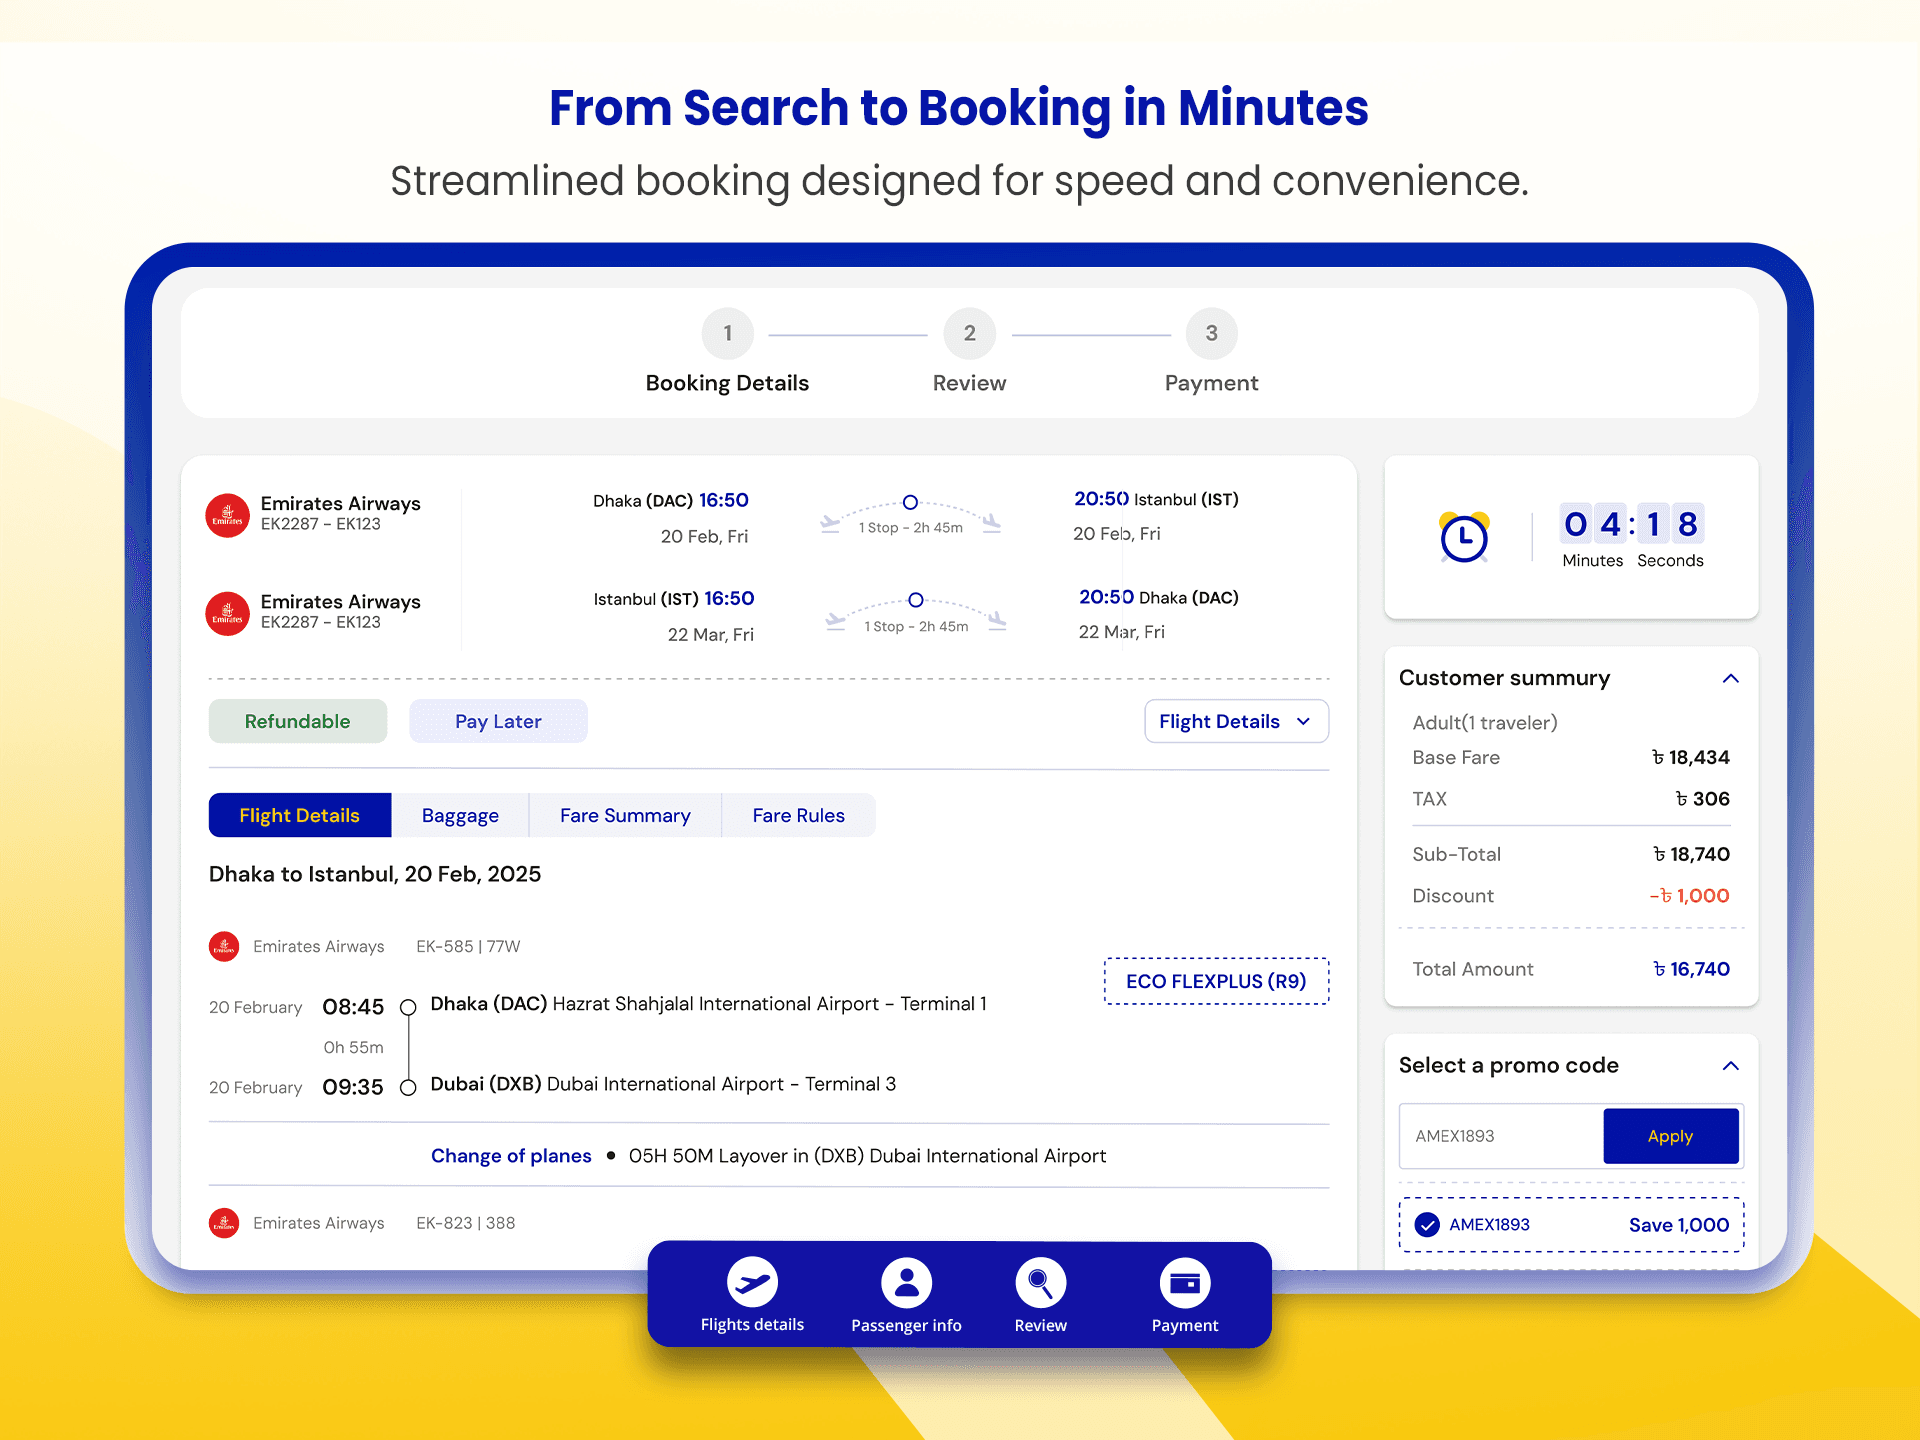Go to step 3 Payment
Viewport: 1920px width, 1440px height.
(1211, 350)
